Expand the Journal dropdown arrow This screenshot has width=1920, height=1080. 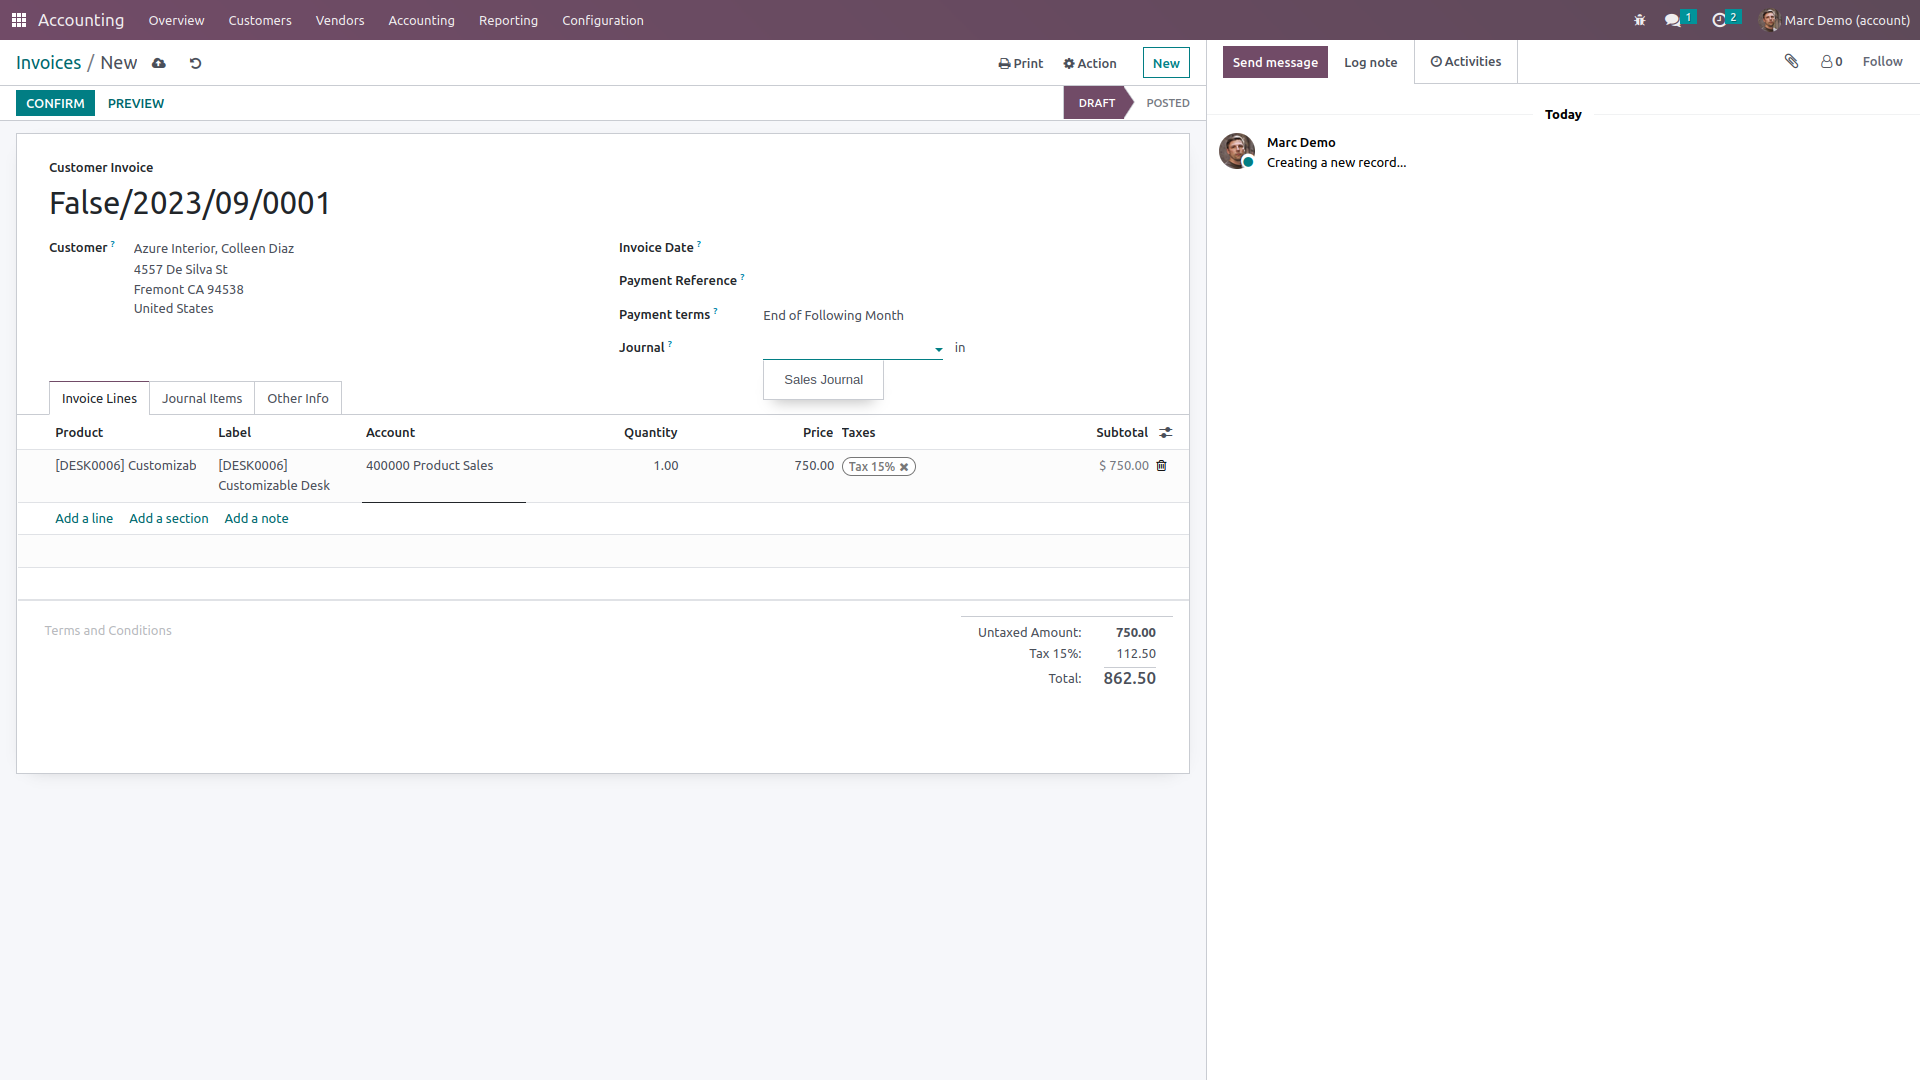938,349
